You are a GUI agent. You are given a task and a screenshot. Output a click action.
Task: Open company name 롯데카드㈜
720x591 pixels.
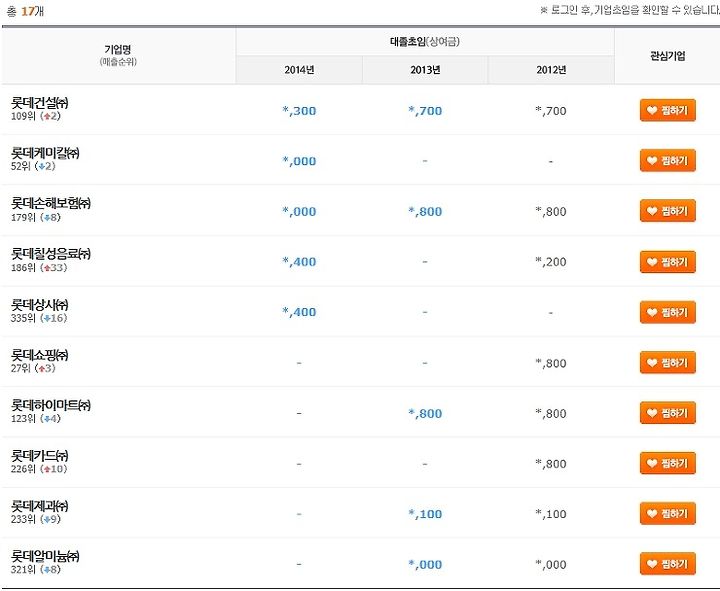[40, 456]
